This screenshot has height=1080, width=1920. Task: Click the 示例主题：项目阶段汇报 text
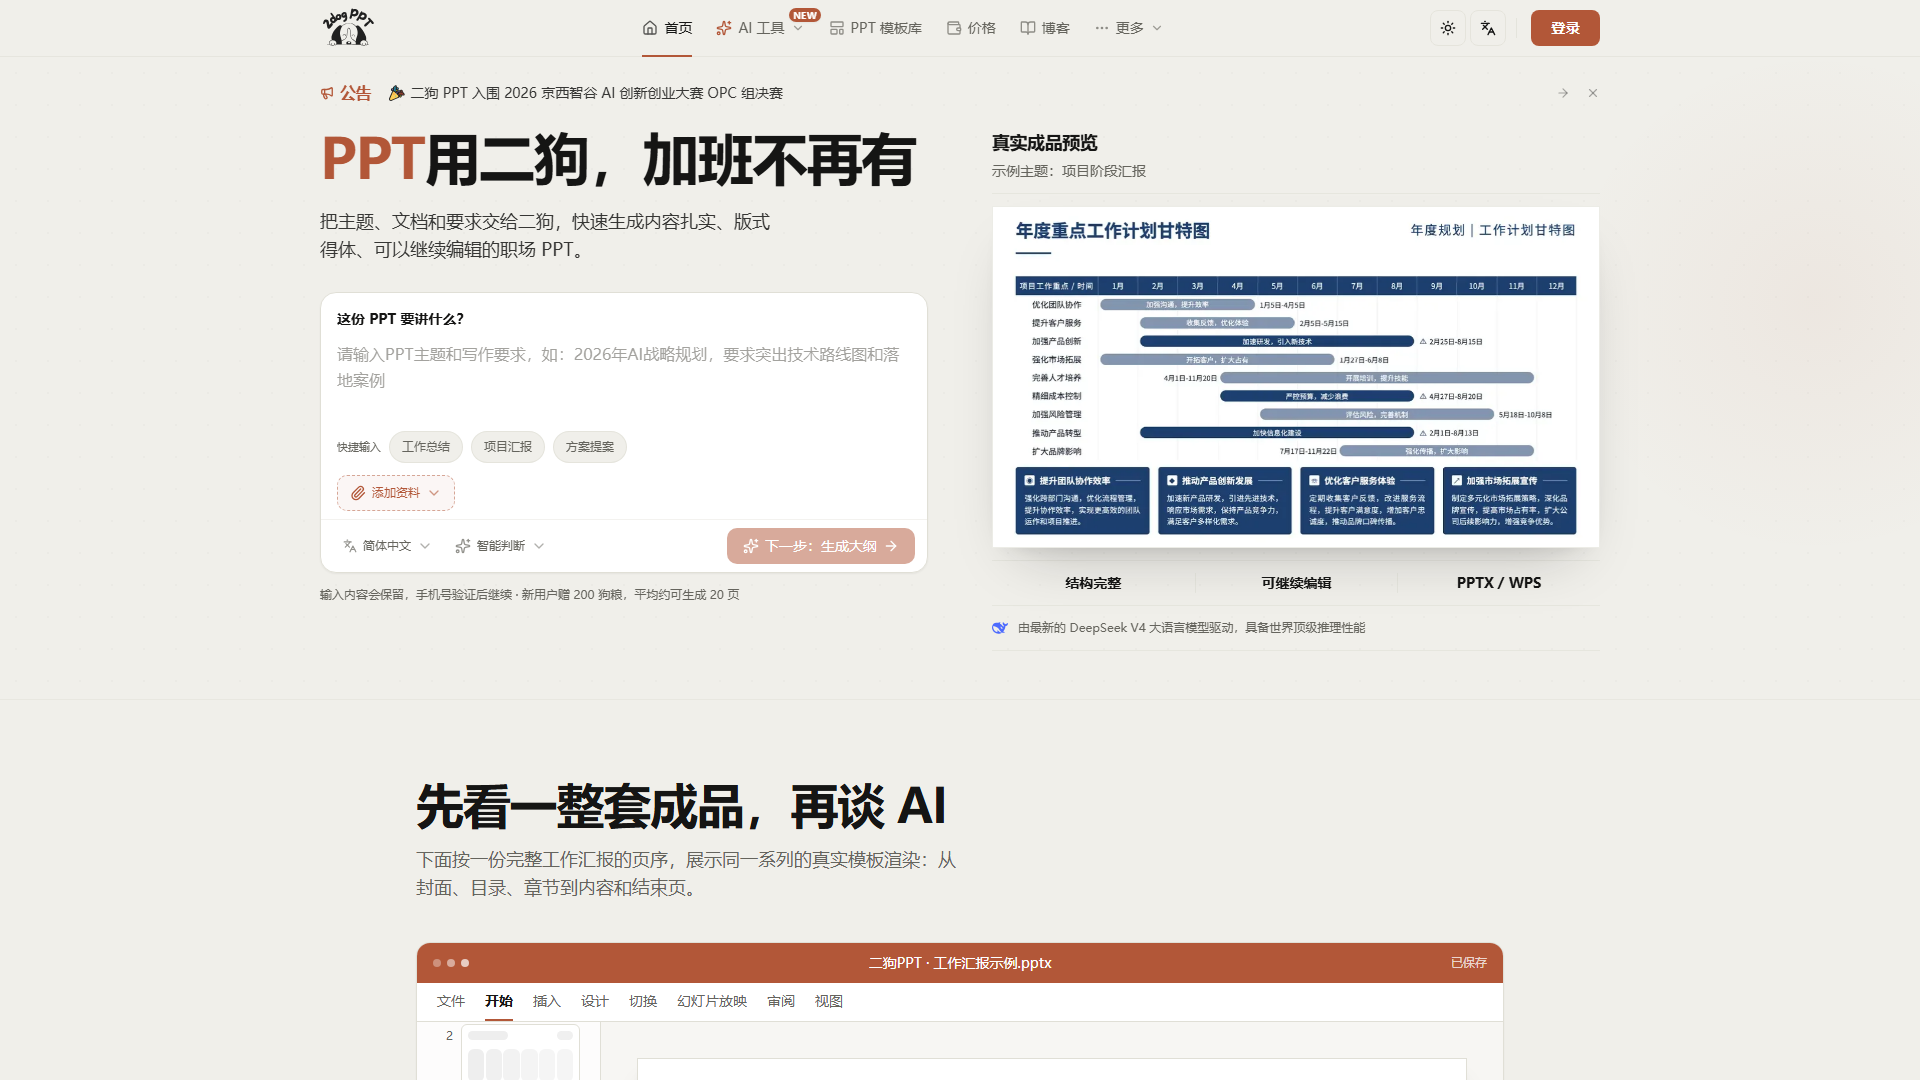[1069, 171]
